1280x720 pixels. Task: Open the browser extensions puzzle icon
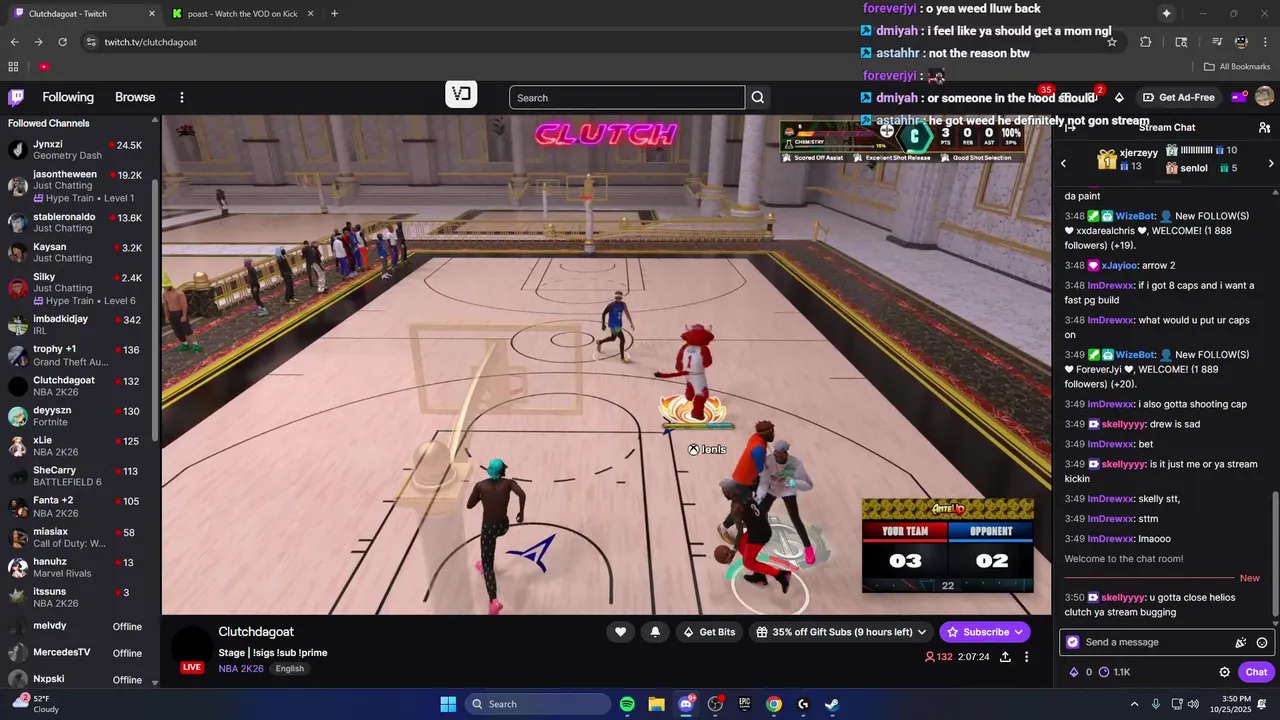pyautogui.click(x=1146, y=42)
